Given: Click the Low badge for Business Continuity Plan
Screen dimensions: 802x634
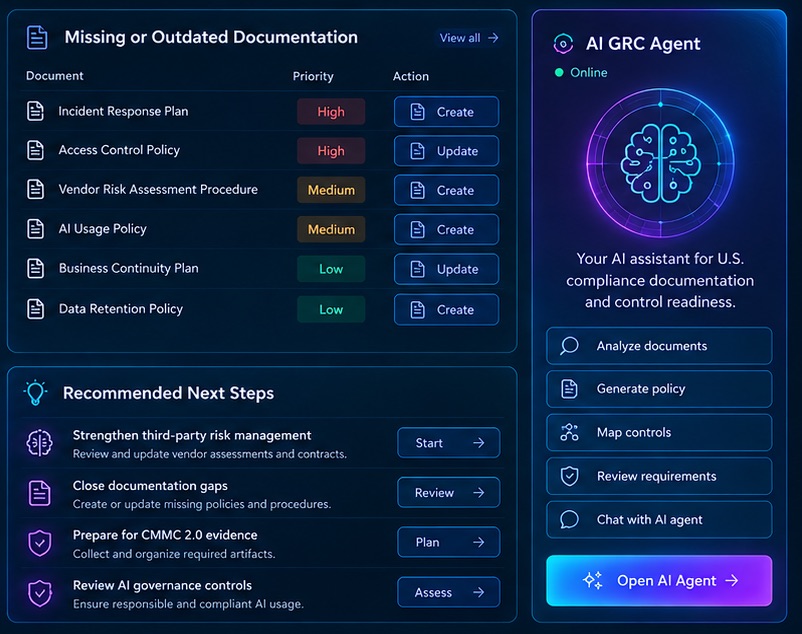Looking at the screenshot, I should click(x=331, y=269).
